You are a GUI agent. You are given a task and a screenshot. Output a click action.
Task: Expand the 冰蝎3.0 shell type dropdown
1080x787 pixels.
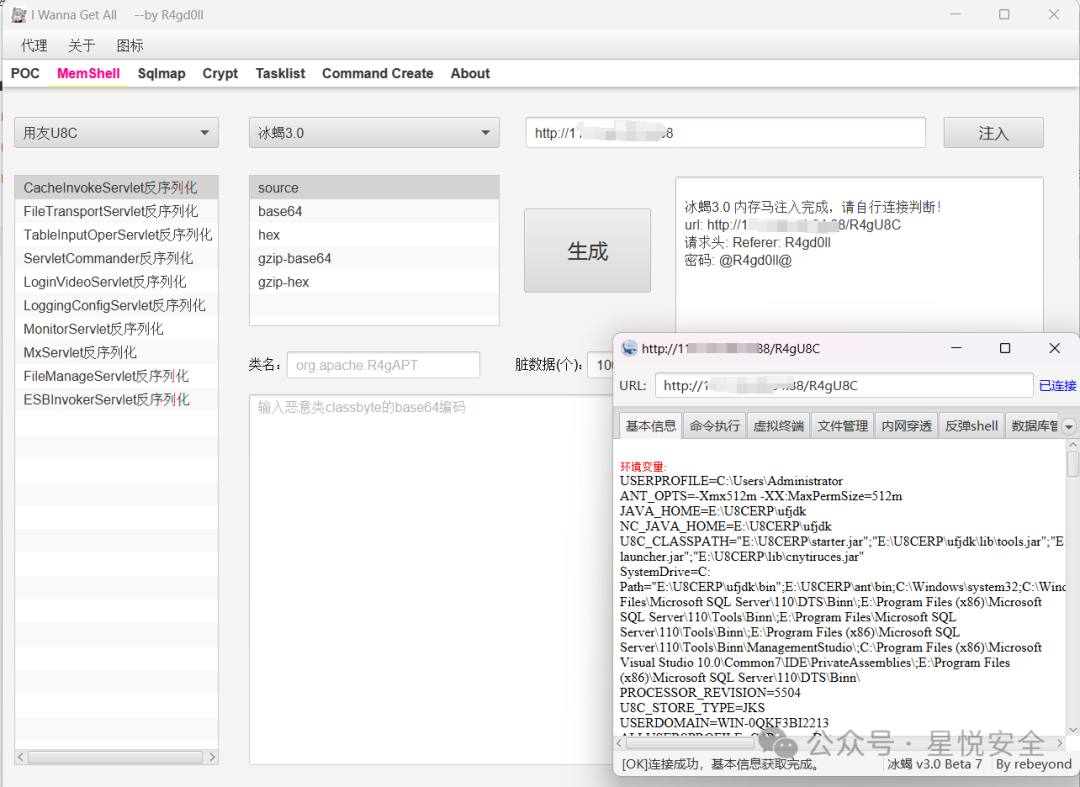tap(374, 132)
